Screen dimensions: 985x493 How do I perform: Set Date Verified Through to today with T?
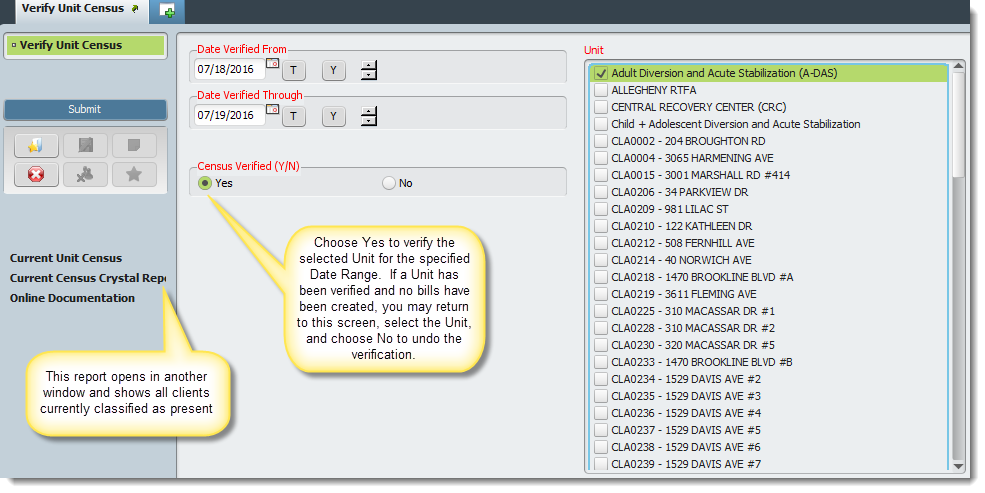[x=293, y=116]
